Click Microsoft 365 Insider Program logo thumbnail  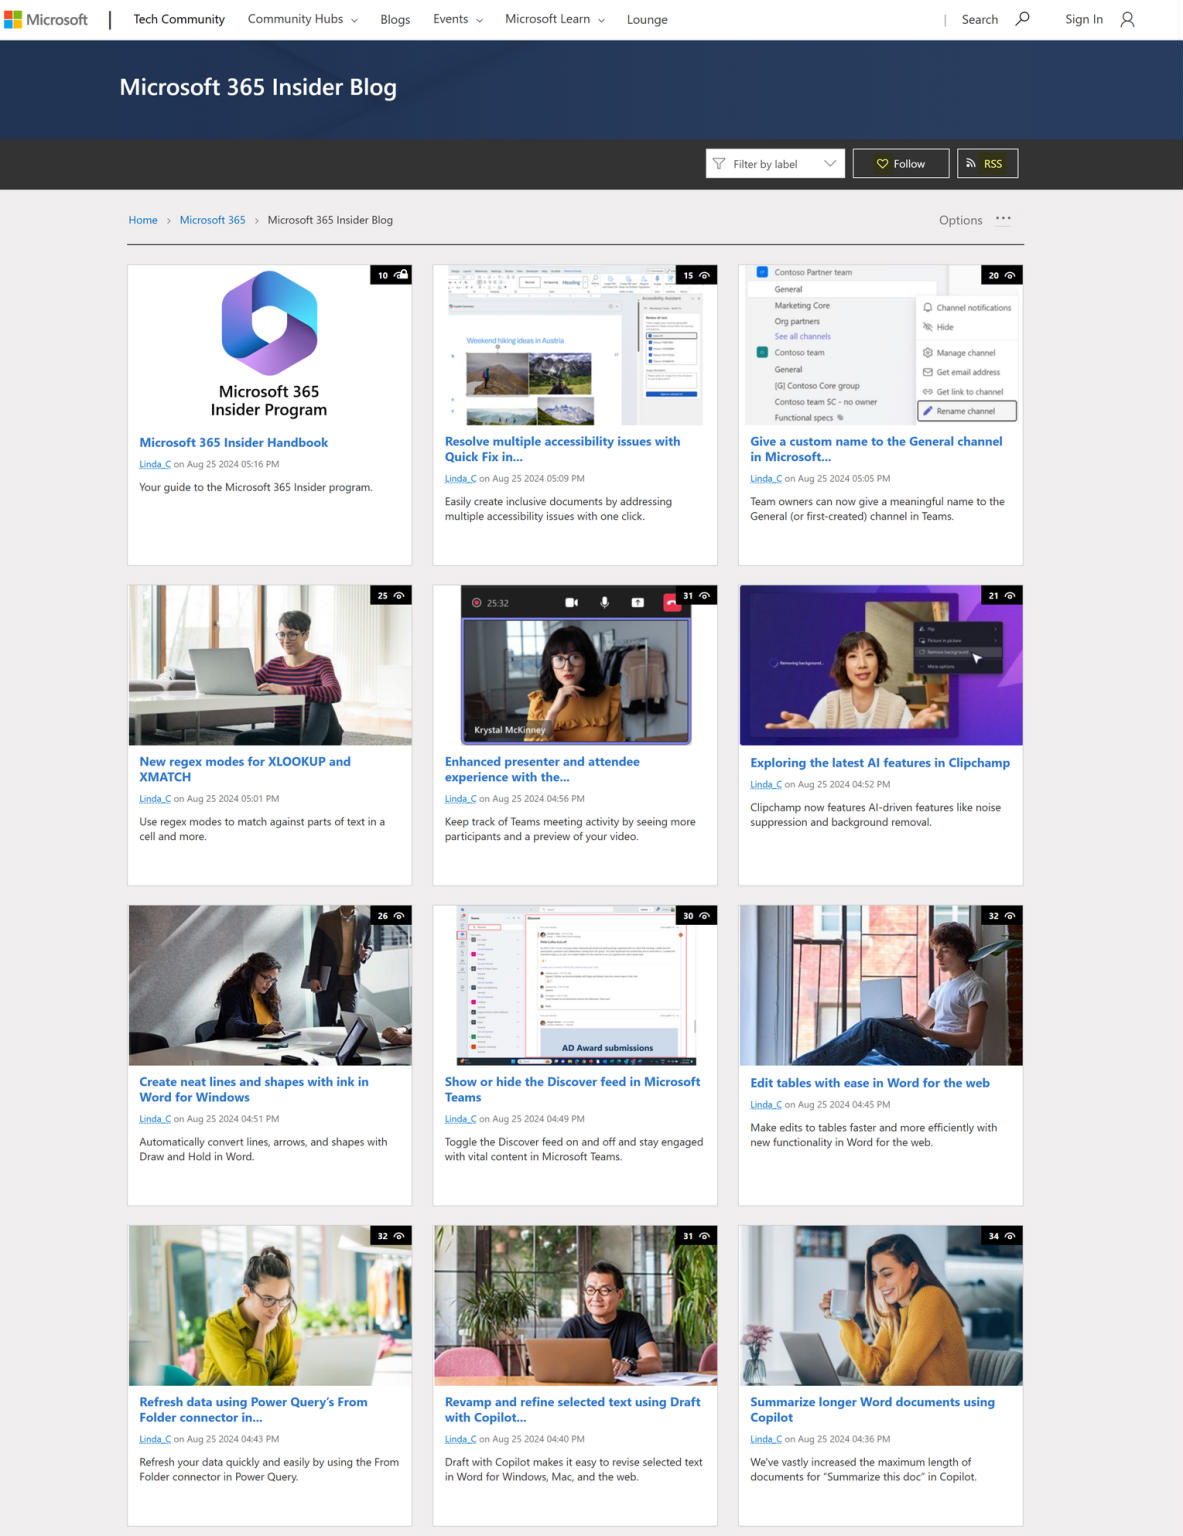coord(269,345)
